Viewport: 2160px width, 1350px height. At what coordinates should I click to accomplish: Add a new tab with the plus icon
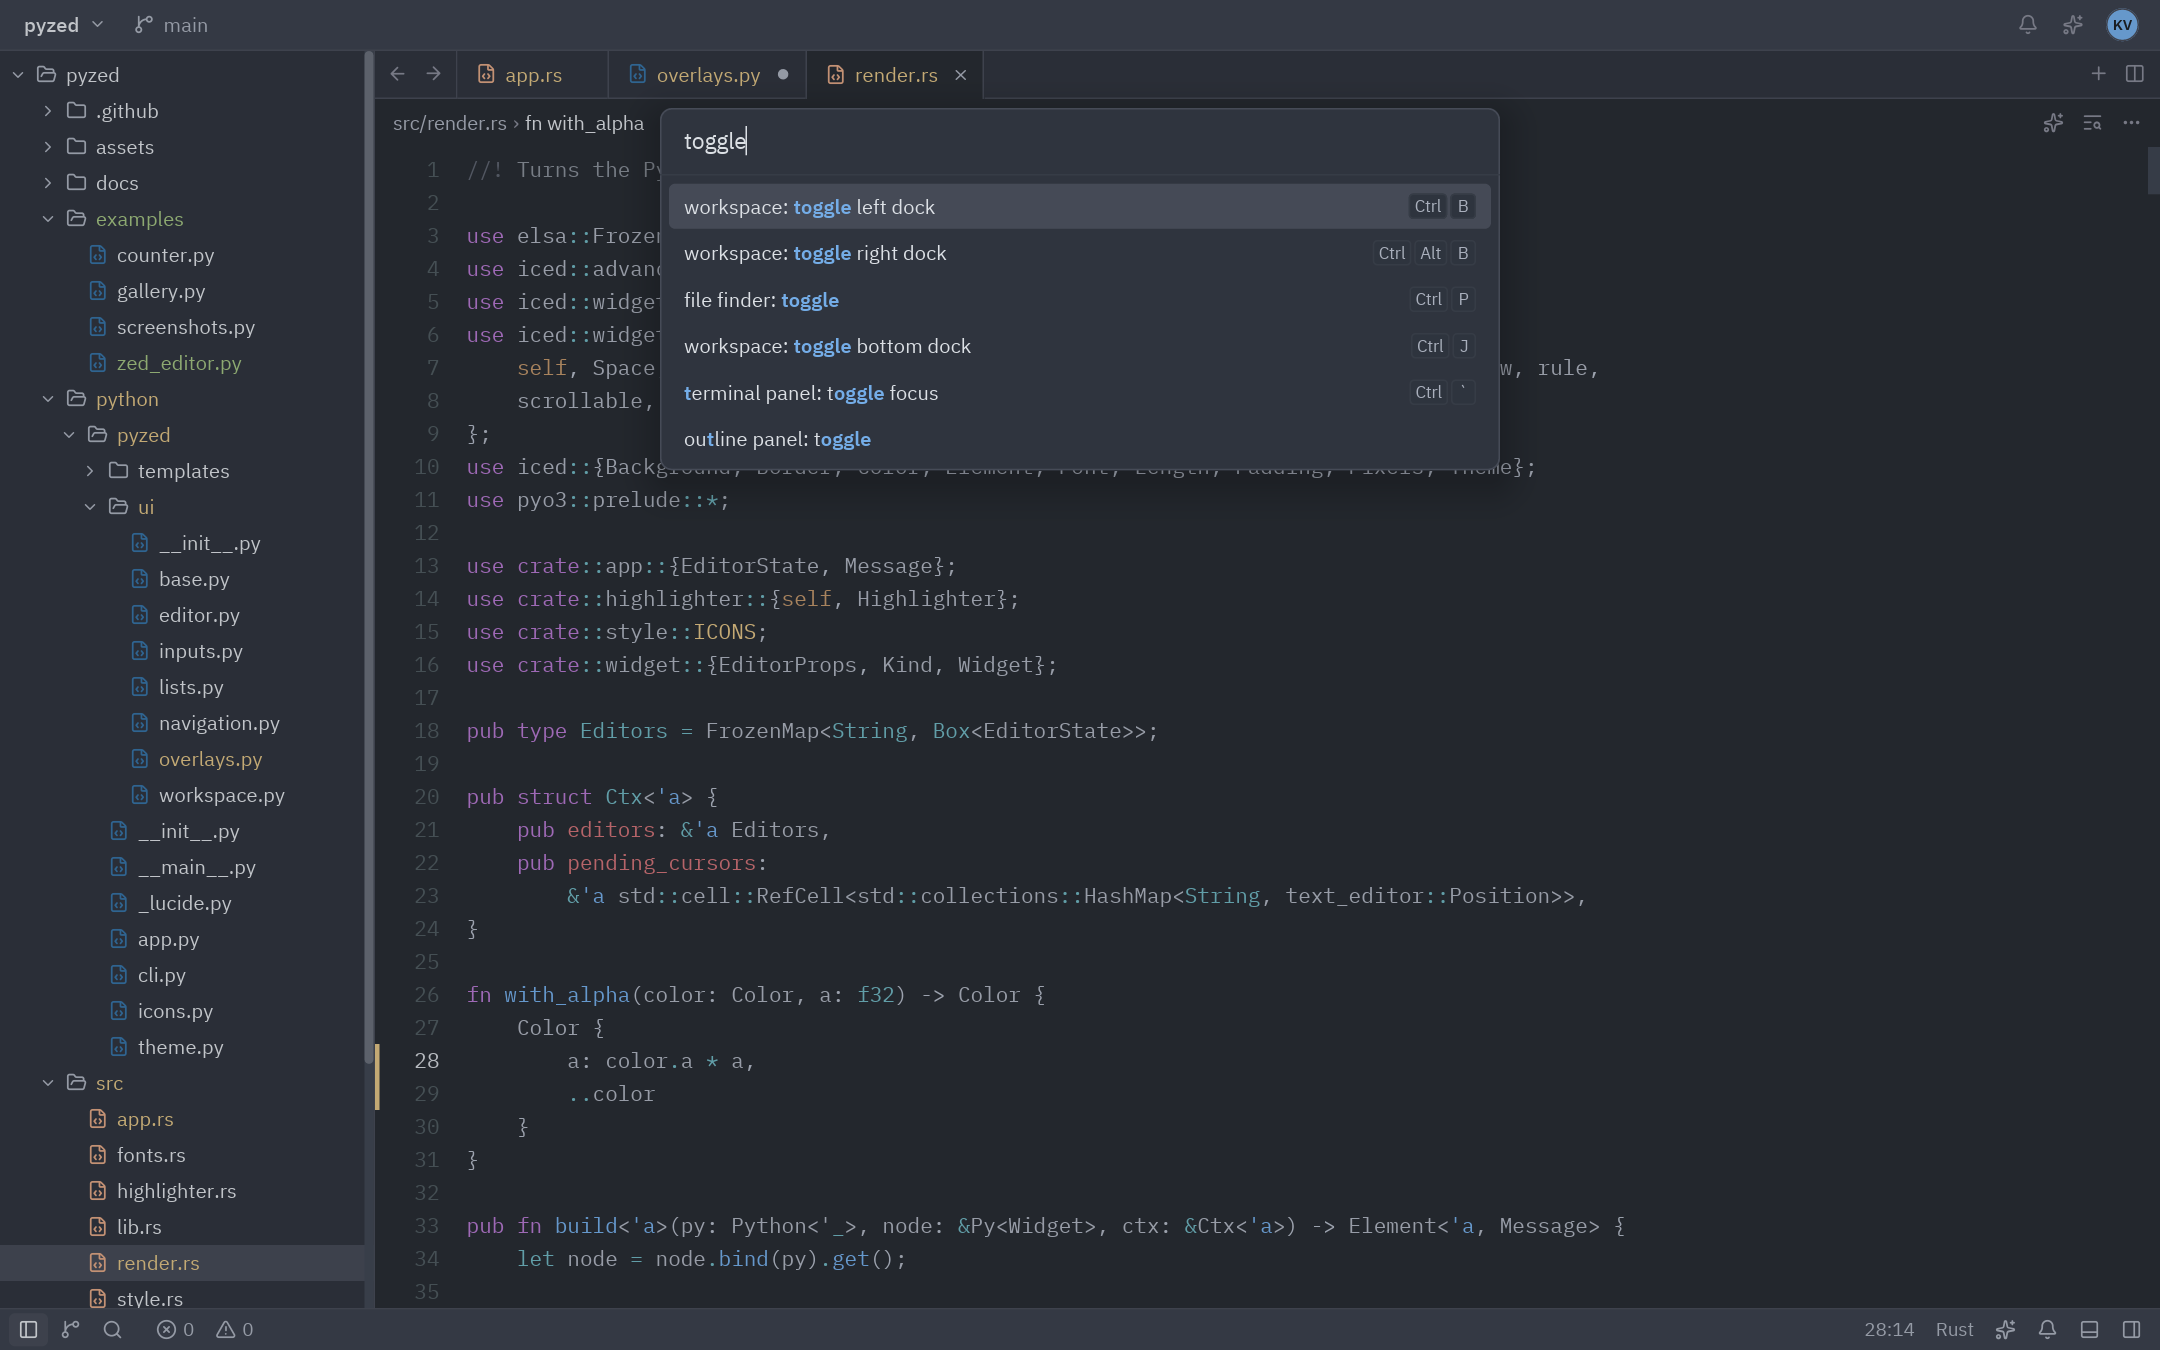click(x=2098, y=74)
